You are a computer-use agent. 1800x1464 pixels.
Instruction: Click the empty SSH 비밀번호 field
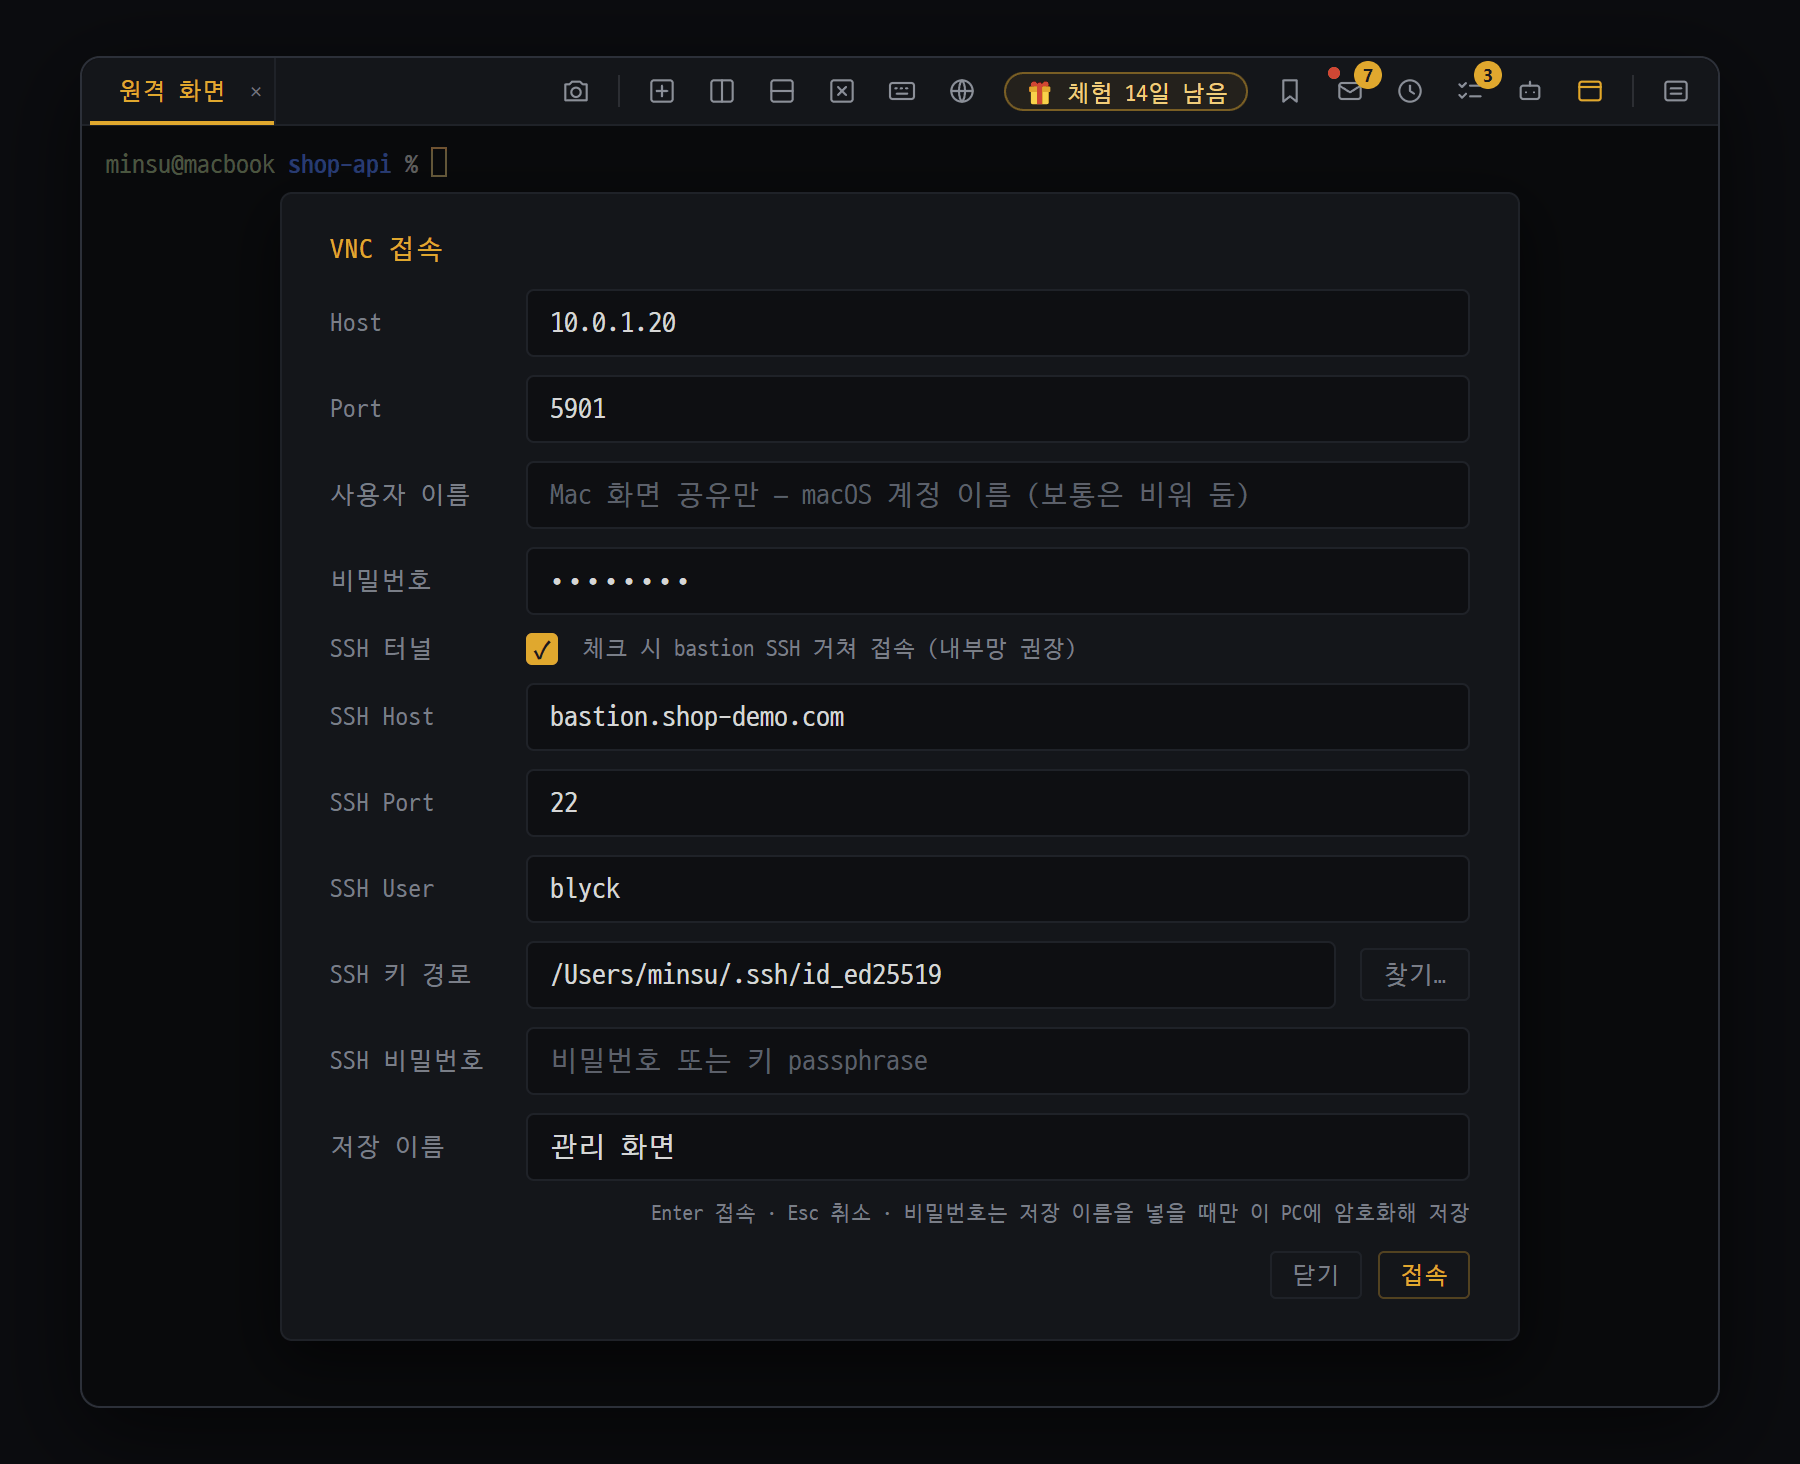point(997,1061)
